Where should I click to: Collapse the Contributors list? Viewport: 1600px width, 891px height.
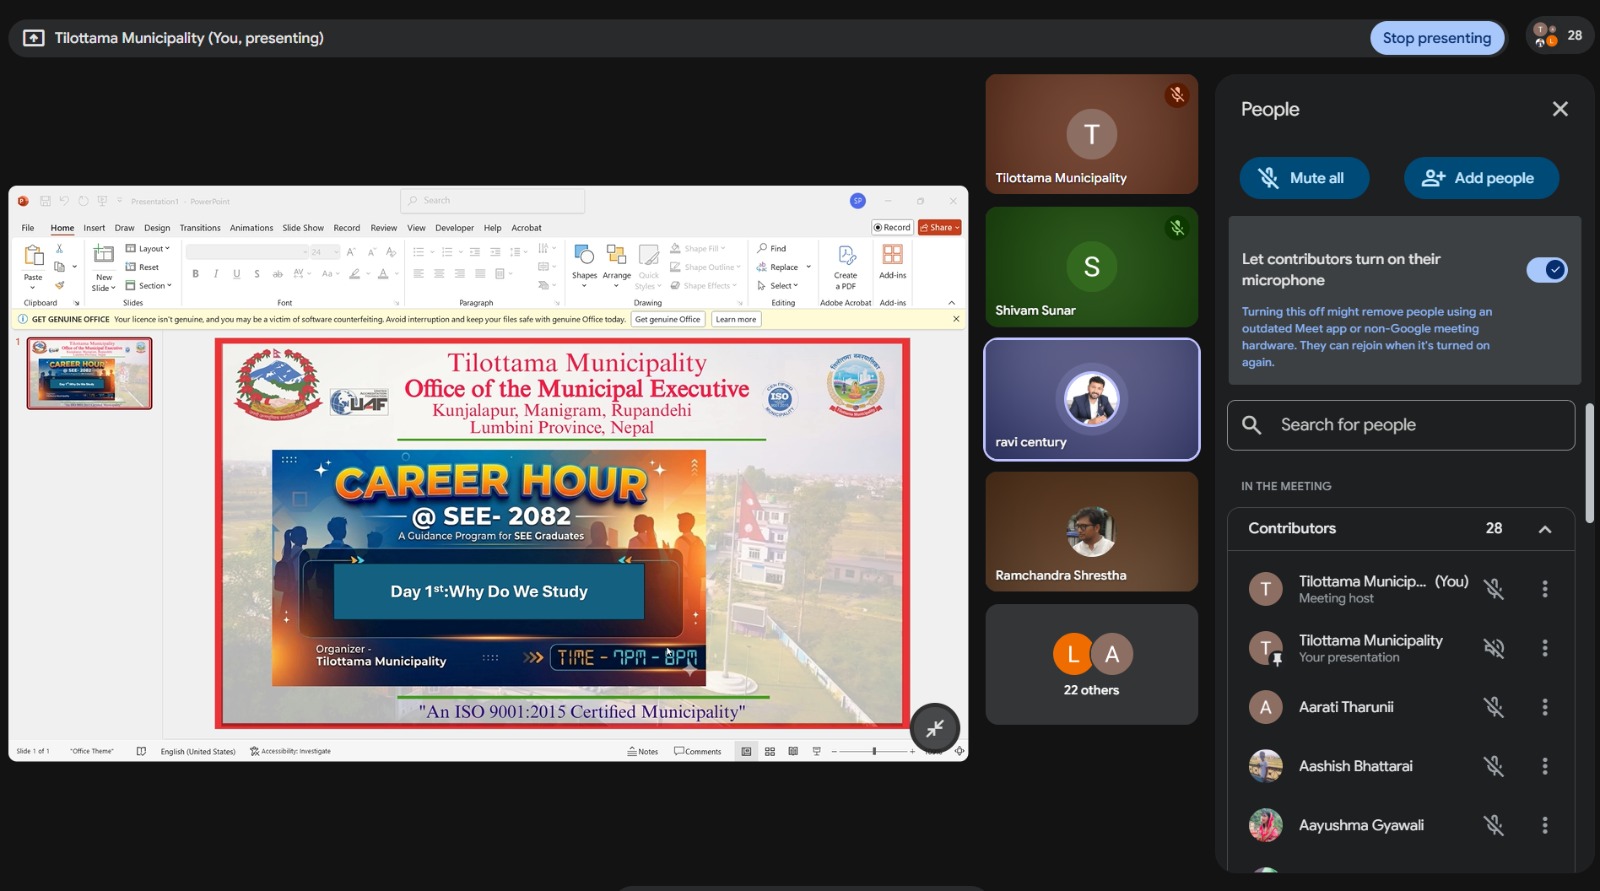click(x=1544, y=529)
